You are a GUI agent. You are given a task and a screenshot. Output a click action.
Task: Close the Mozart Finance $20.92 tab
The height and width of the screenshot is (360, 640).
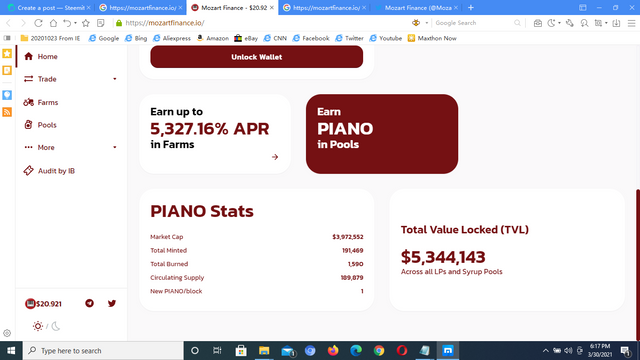(271, 7)
